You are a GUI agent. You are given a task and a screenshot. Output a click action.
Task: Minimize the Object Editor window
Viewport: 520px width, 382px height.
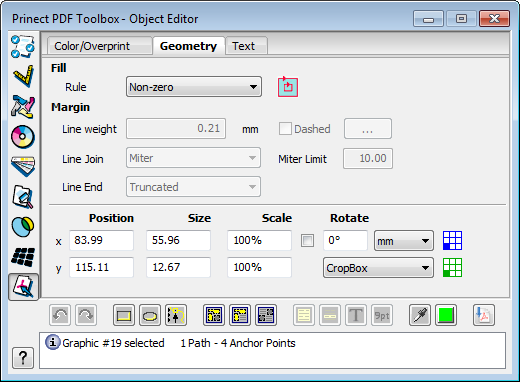(x=428, y=19)
